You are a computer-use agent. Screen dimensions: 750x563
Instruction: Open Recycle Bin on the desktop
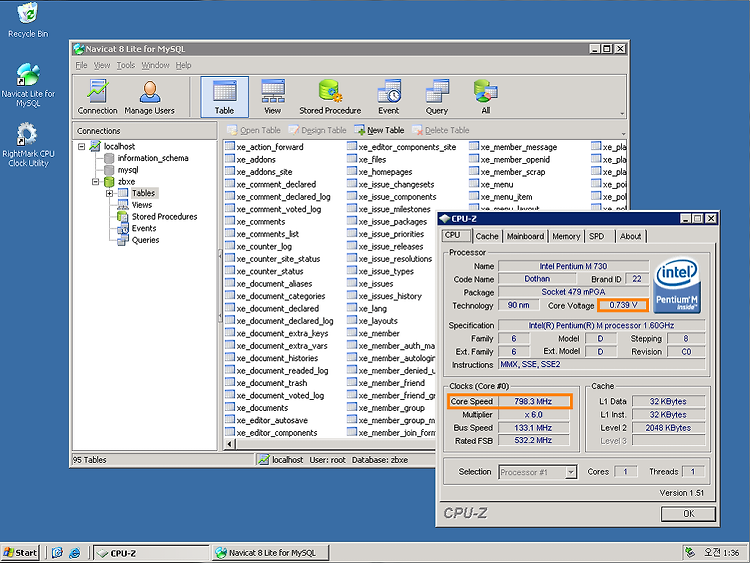click(28, 20)
